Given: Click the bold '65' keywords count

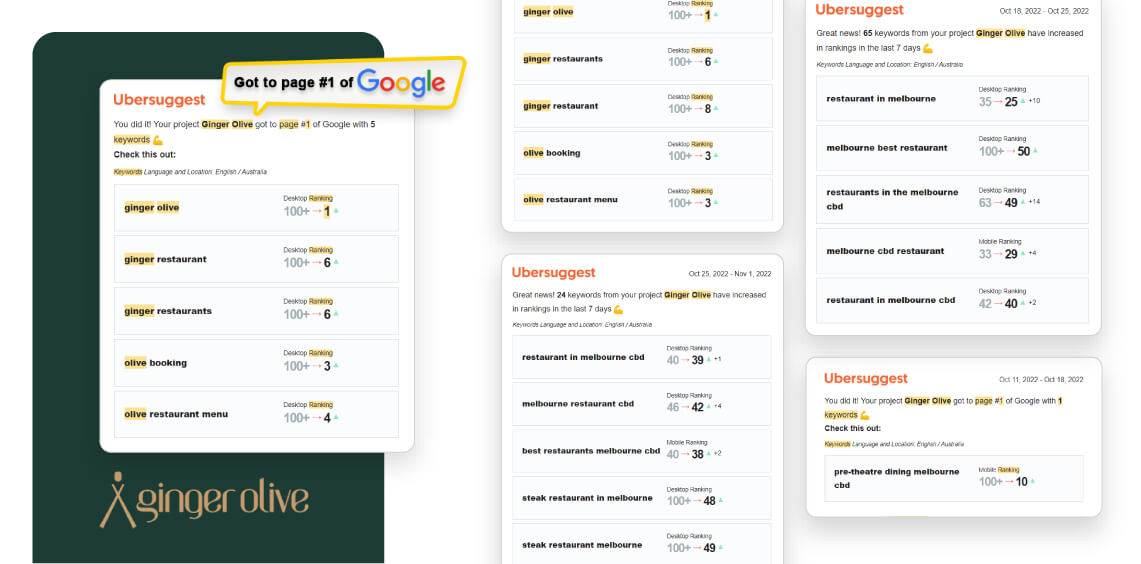Looking at the screenshot, I should pyautogui.click(x=867, y=33).
